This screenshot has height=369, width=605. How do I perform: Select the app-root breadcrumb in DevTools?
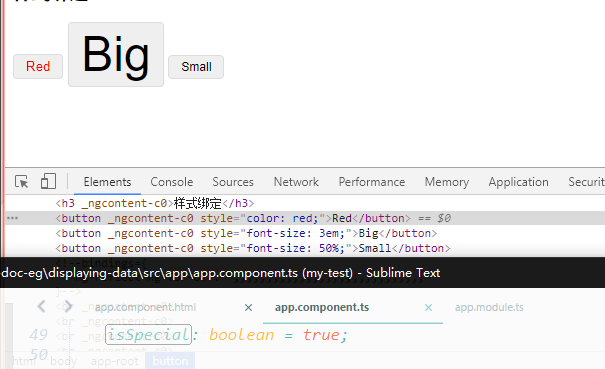[115, 361]
